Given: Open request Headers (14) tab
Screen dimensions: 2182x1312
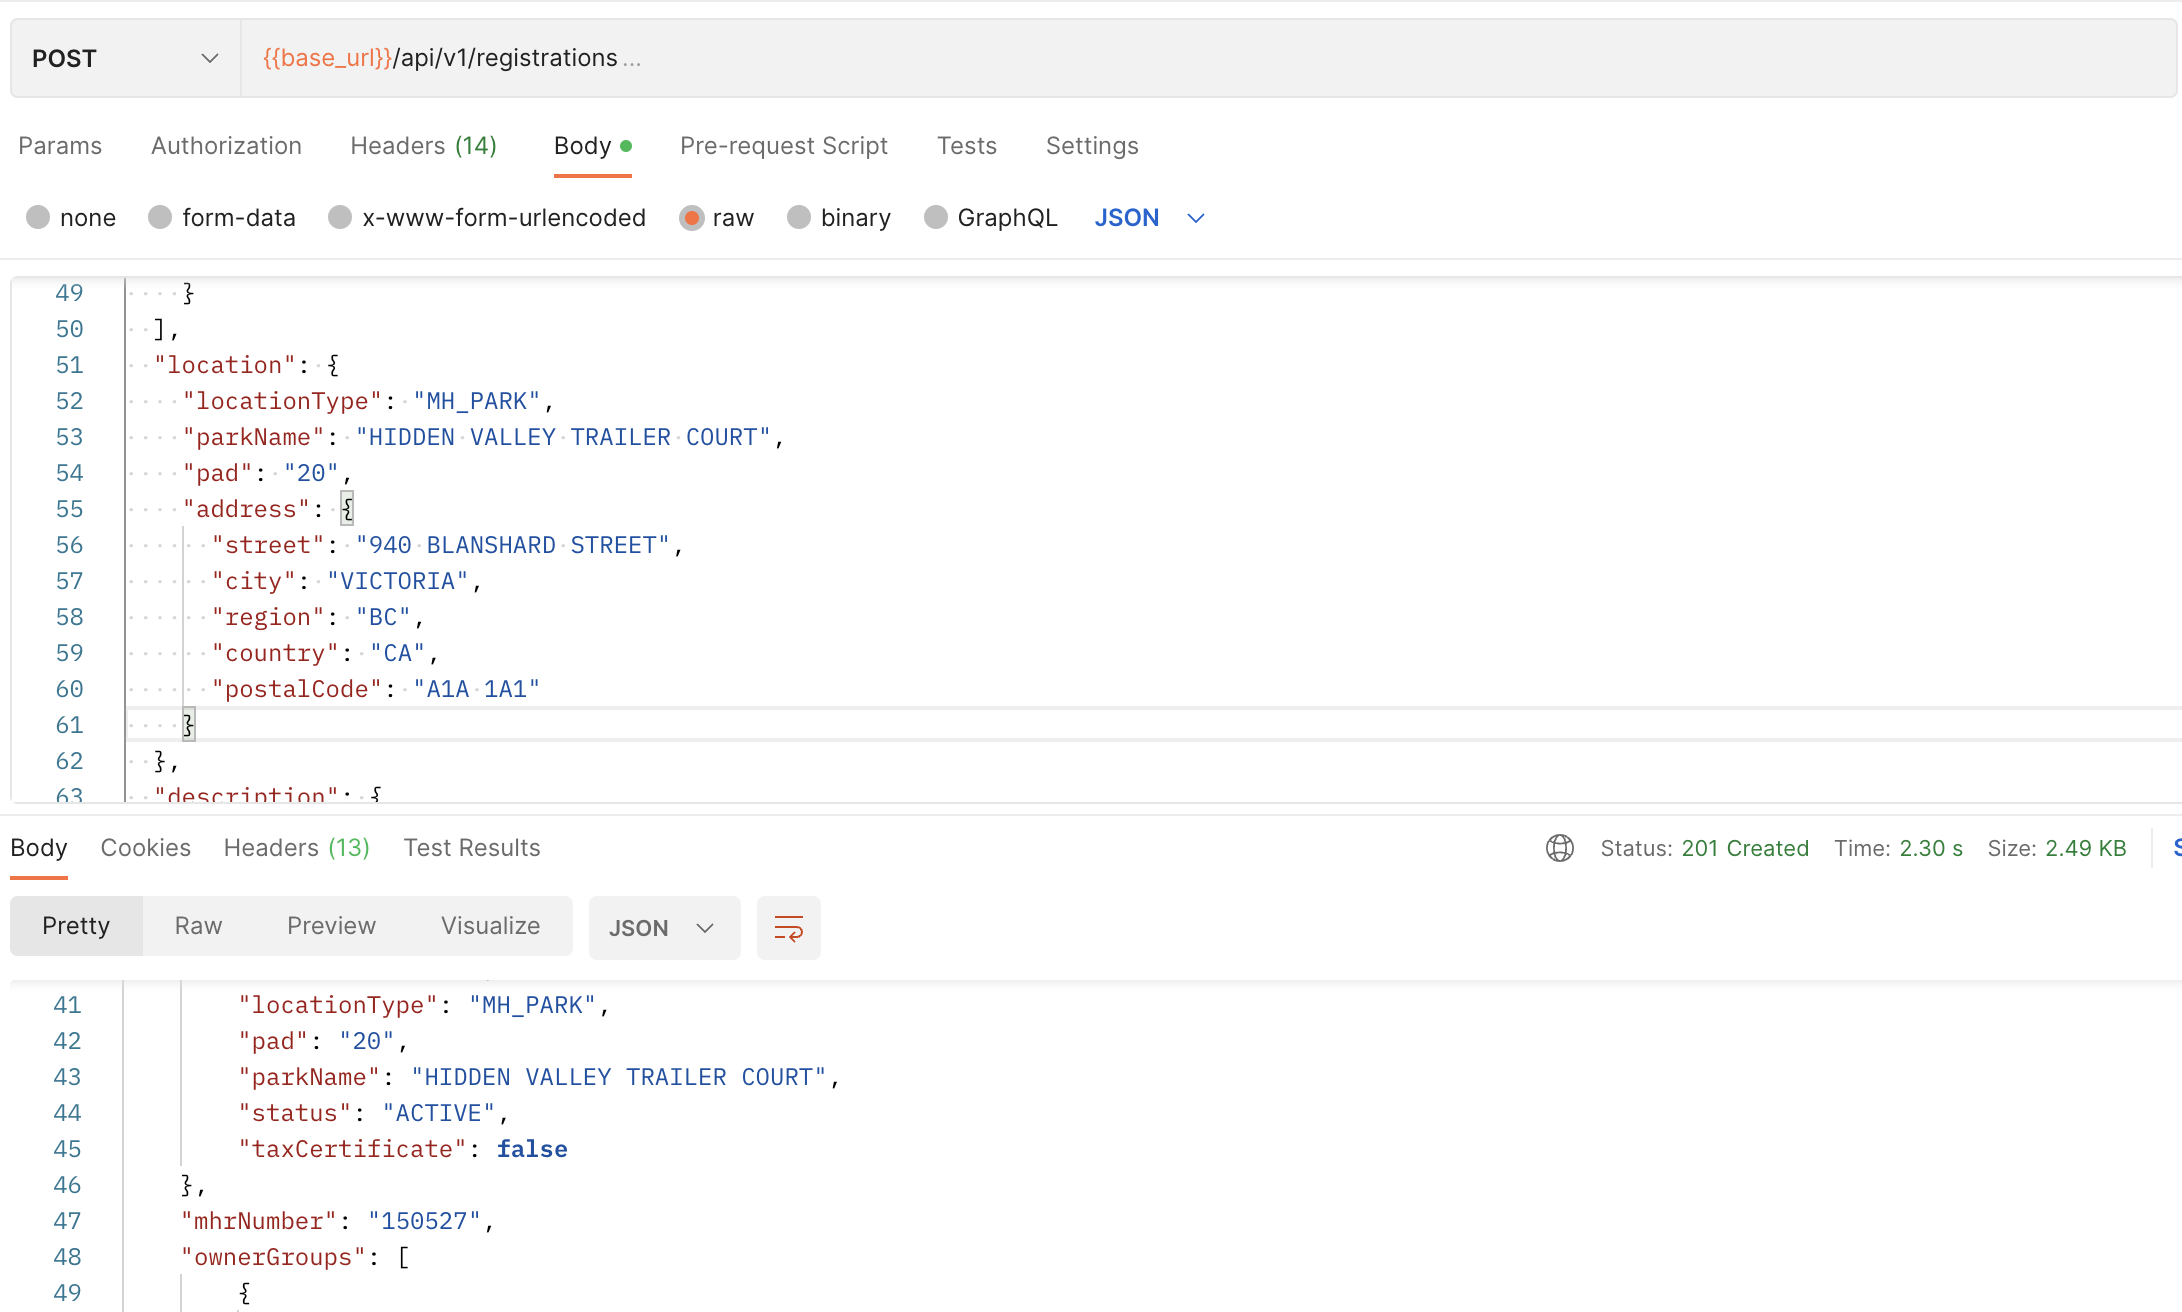Looking at the screenshot, I should click(x=423, y=146).
